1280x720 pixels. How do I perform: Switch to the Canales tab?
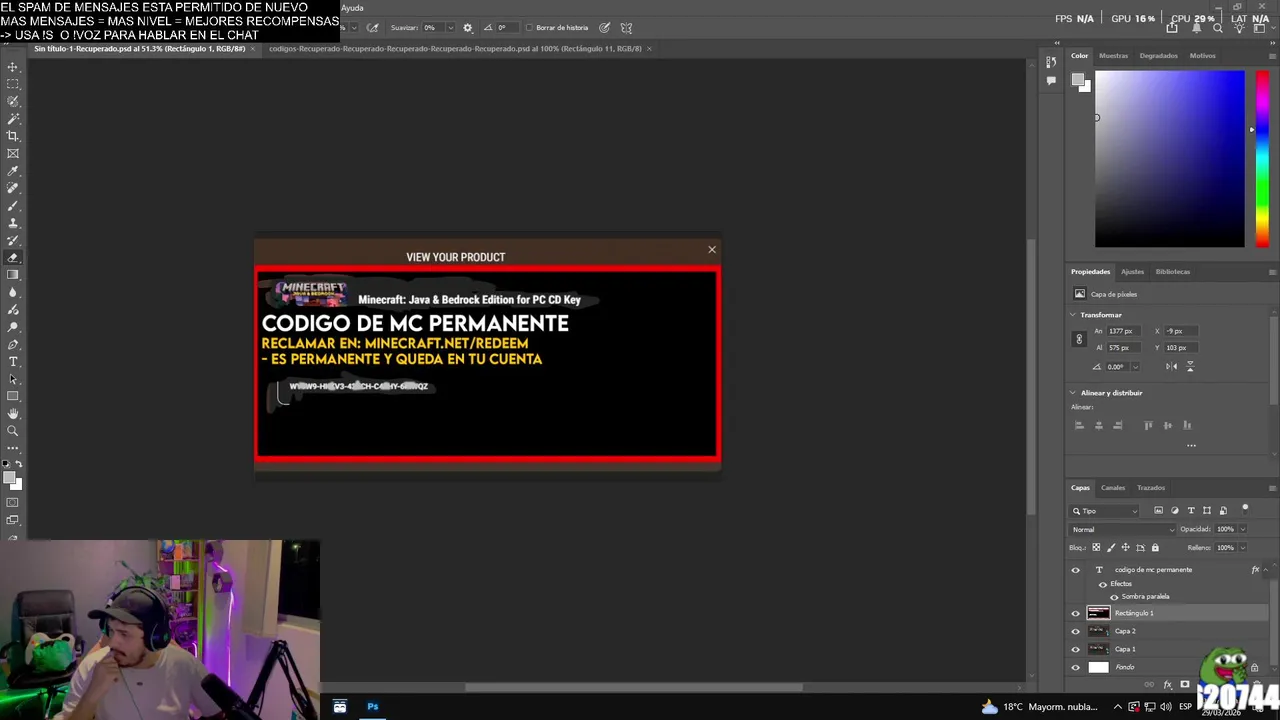click(x=1113, y=488)
